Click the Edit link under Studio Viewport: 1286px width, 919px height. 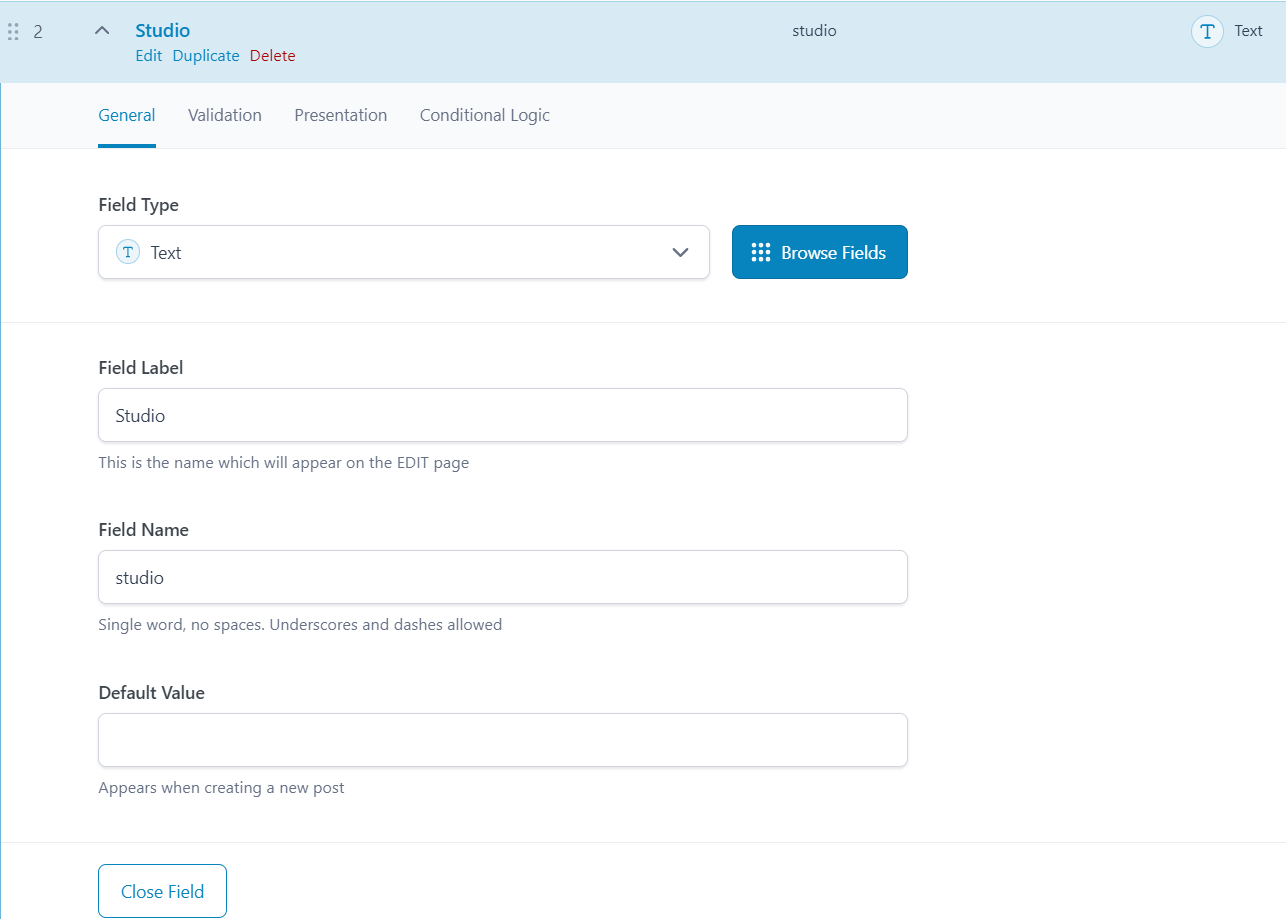click(x=148, y=56)
